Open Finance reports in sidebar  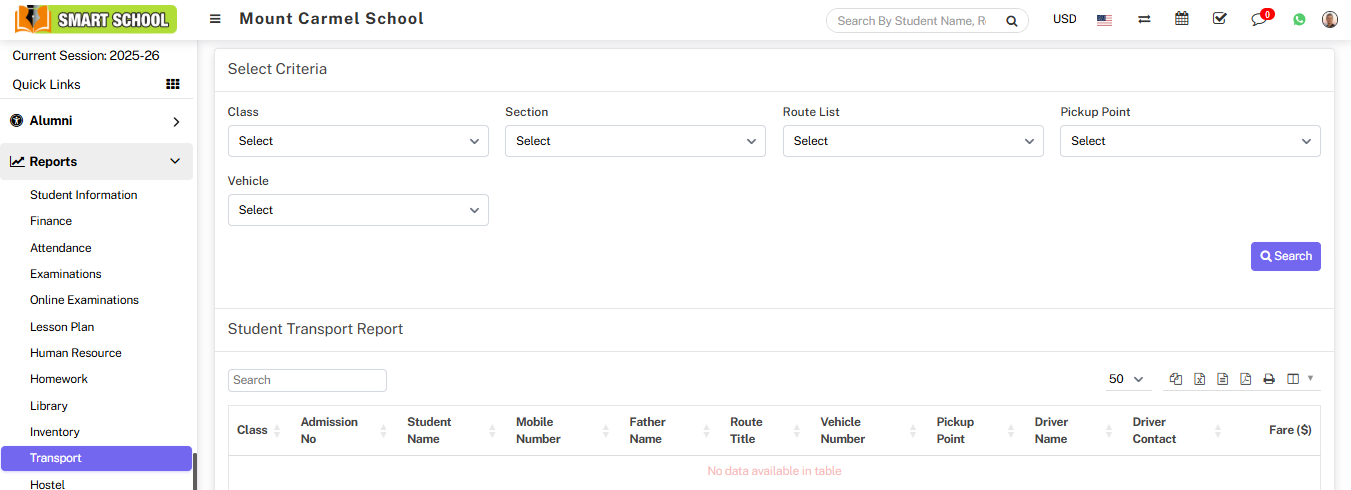click(x=51, y=221)
